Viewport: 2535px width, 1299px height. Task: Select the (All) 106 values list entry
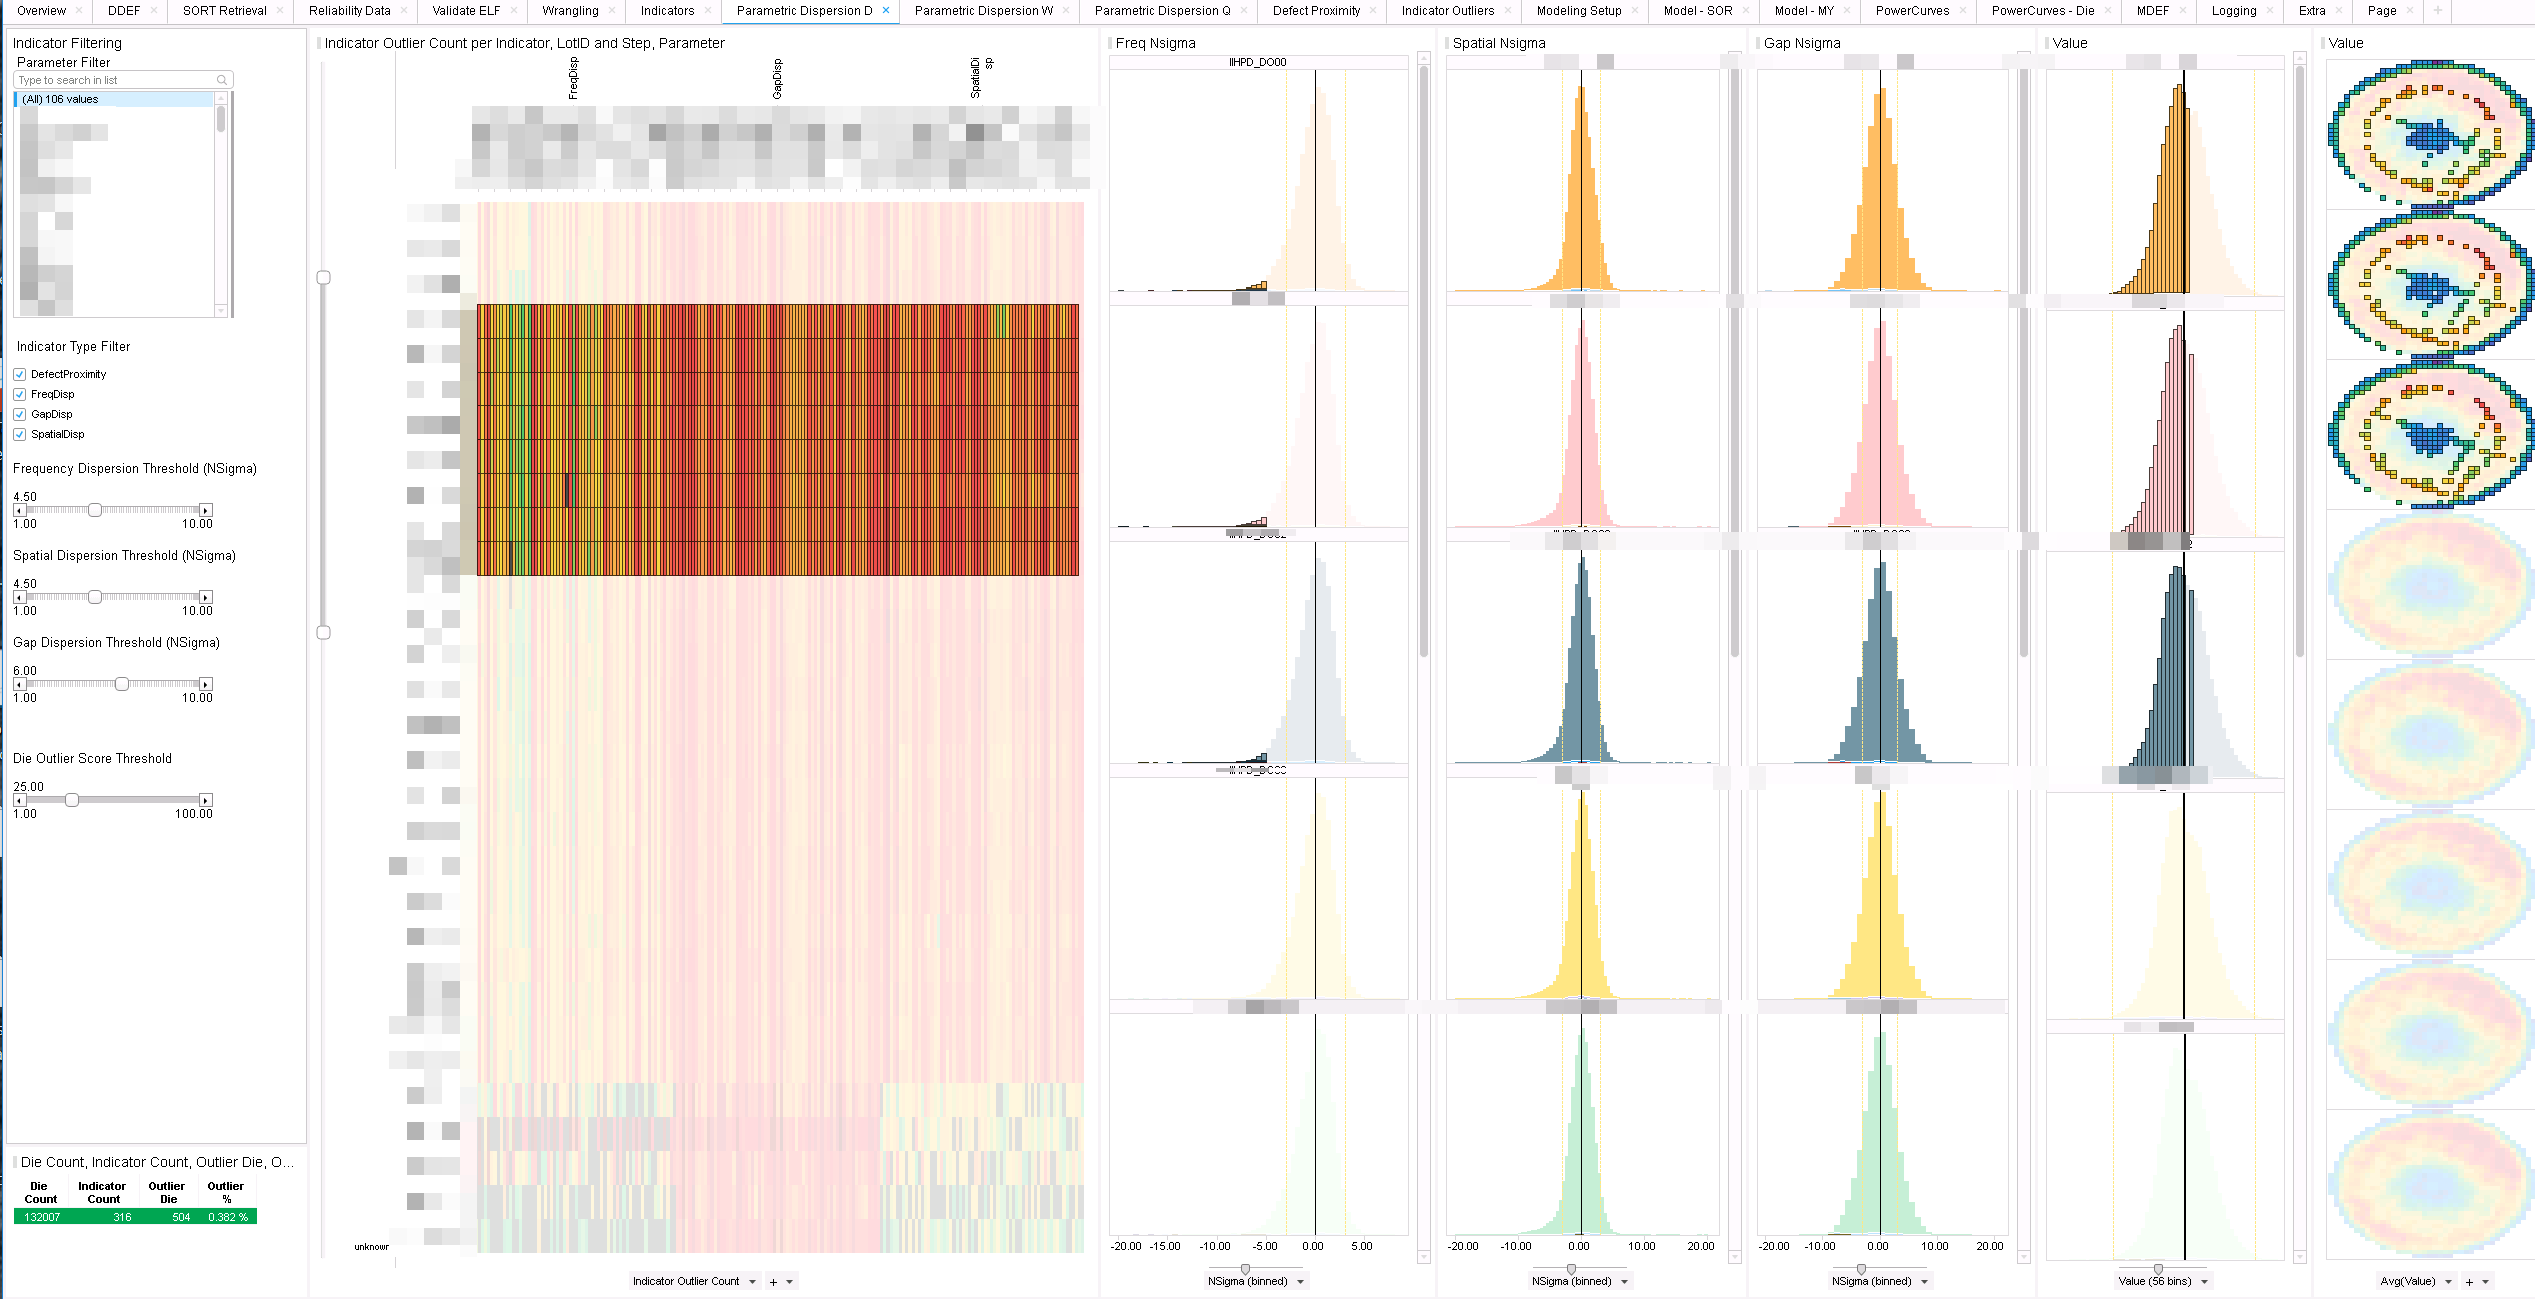pyautogui.click(x=114, y=99)
